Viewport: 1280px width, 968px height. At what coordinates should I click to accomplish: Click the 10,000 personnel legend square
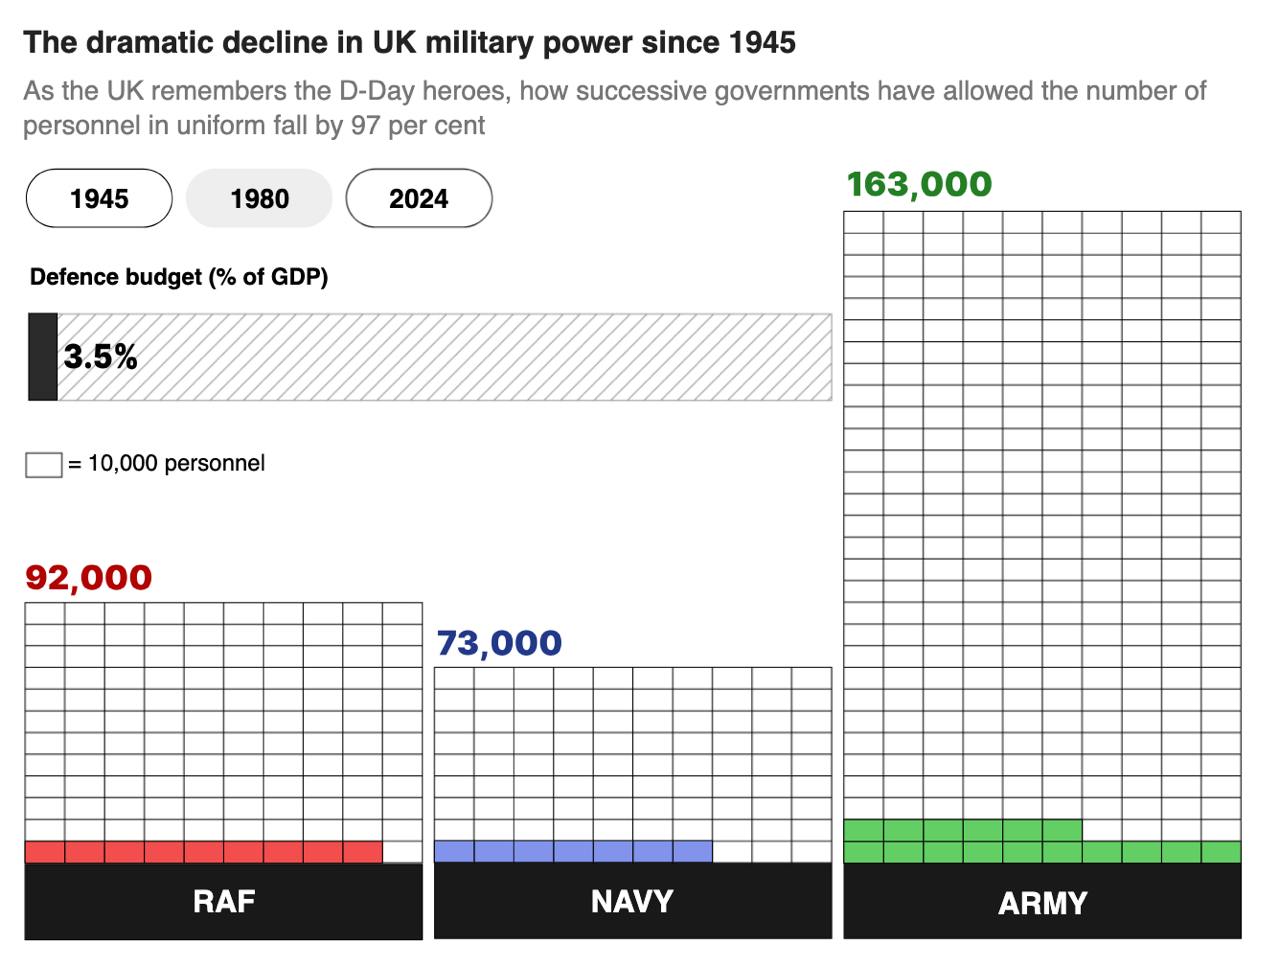[43, 465]
